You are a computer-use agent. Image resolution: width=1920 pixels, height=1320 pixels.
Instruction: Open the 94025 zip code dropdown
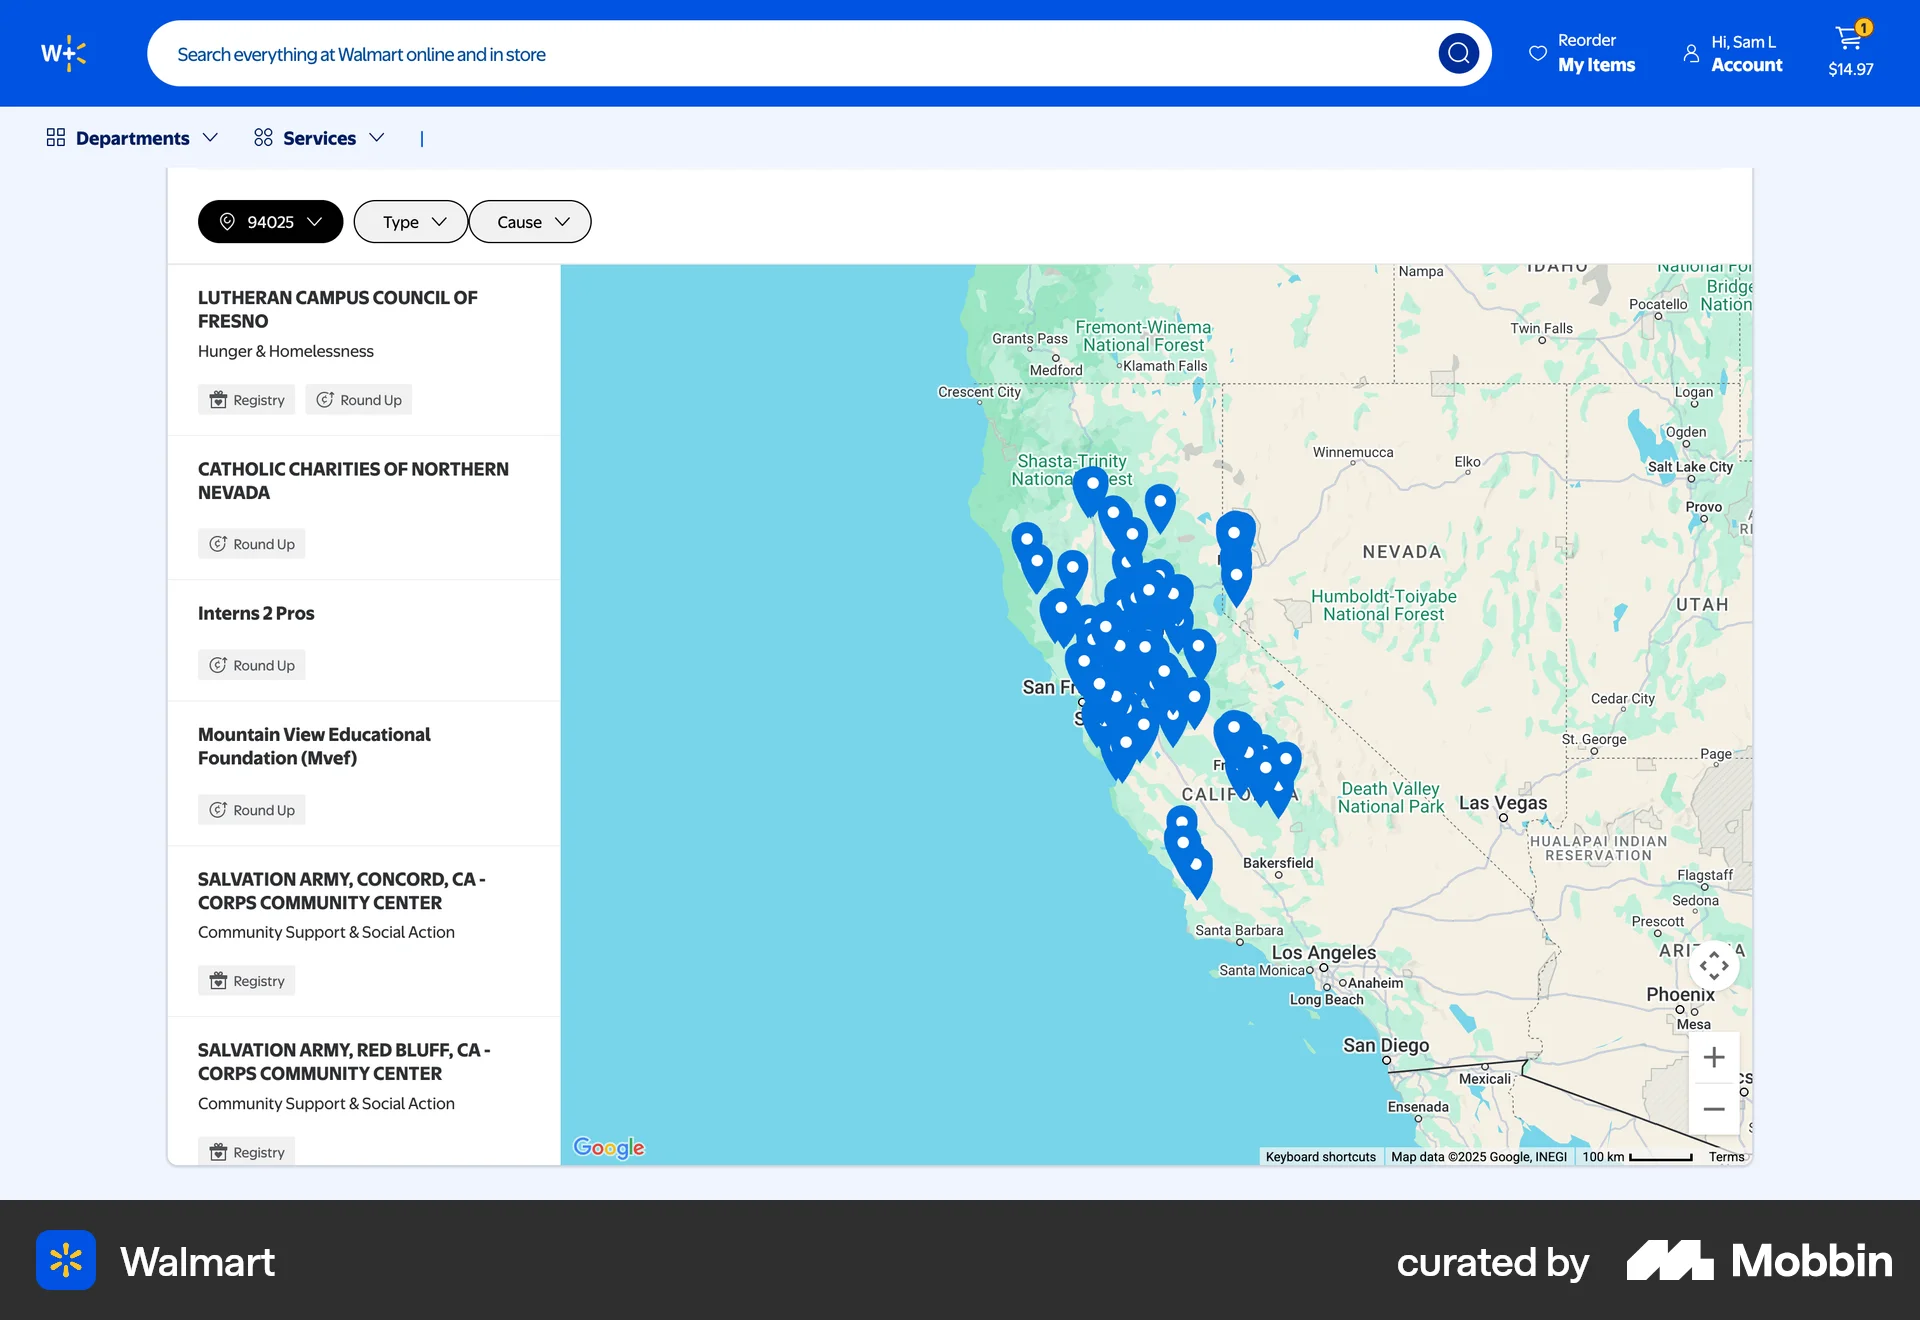[270, 221]
